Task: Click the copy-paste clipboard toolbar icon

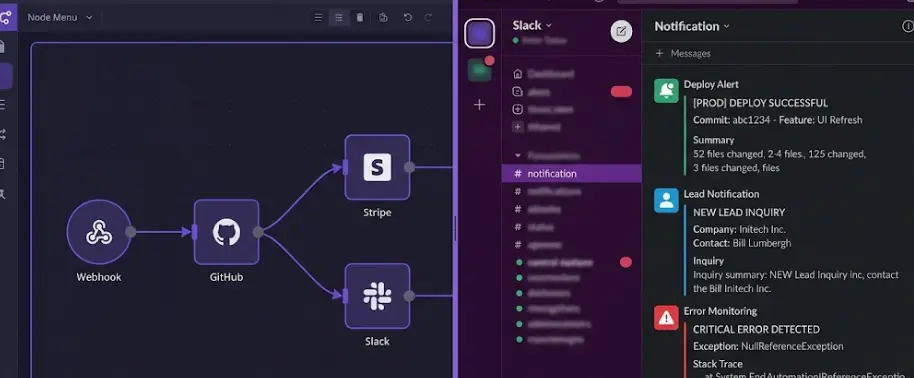Action: pos(383,18)
